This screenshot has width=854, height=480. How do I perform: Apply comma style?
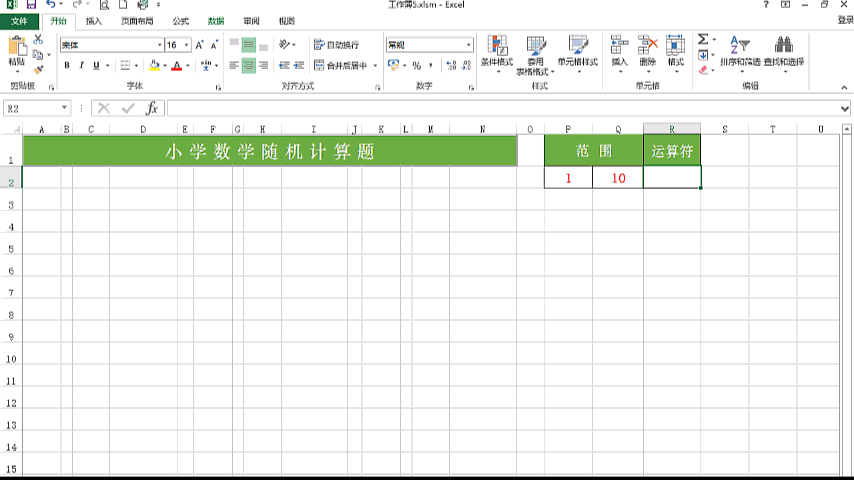[431, 65]
